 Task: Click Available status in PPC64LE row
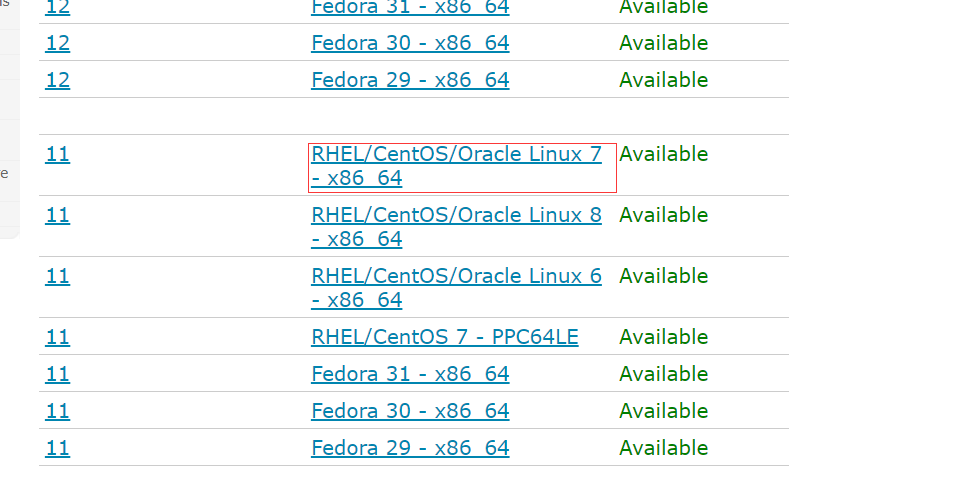[x=663, y=337]
